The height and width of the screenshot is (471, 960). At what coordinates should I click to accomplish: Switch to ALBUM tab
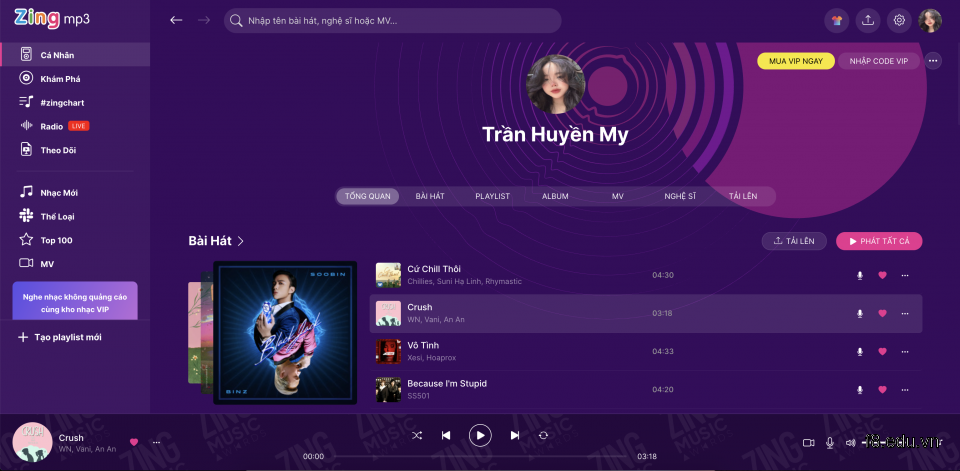pyautogui.click(x=555, y=197)
